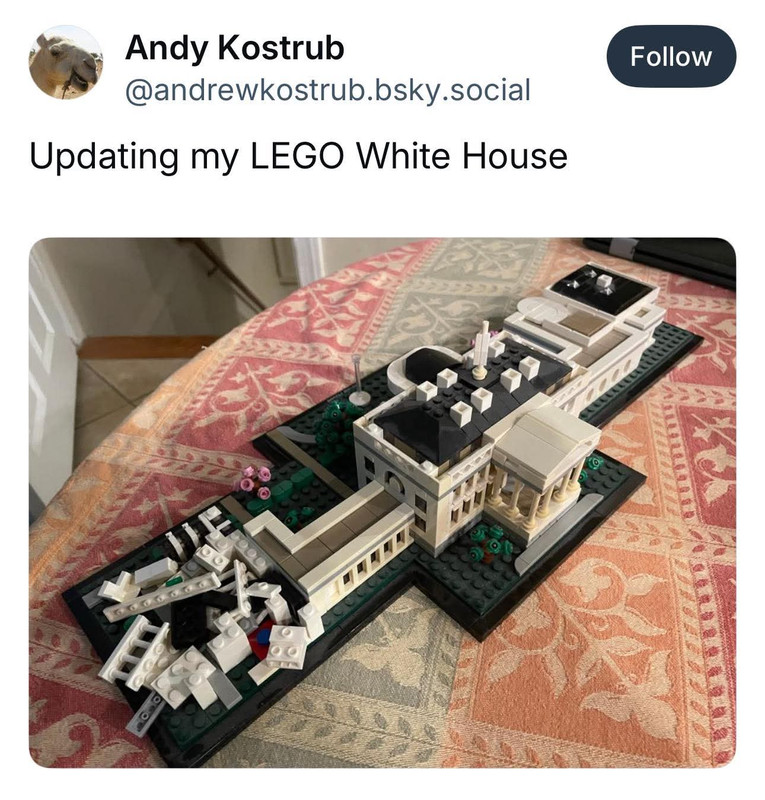Click the green bushes beside the portico

(490, 543)
